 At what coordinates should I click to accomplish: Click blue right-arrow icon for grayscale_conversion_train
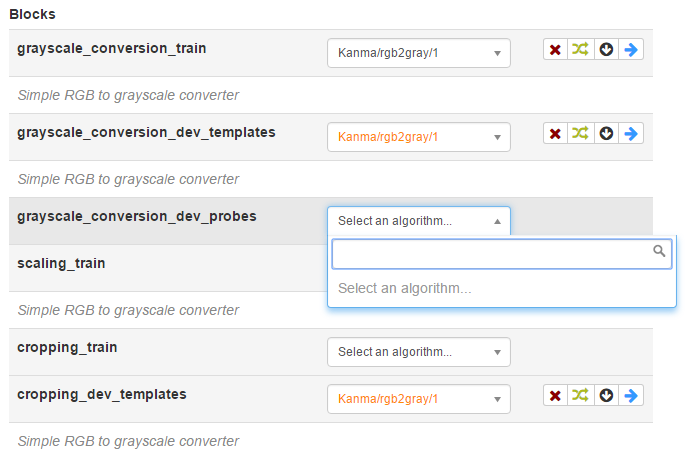pos(631,49)
